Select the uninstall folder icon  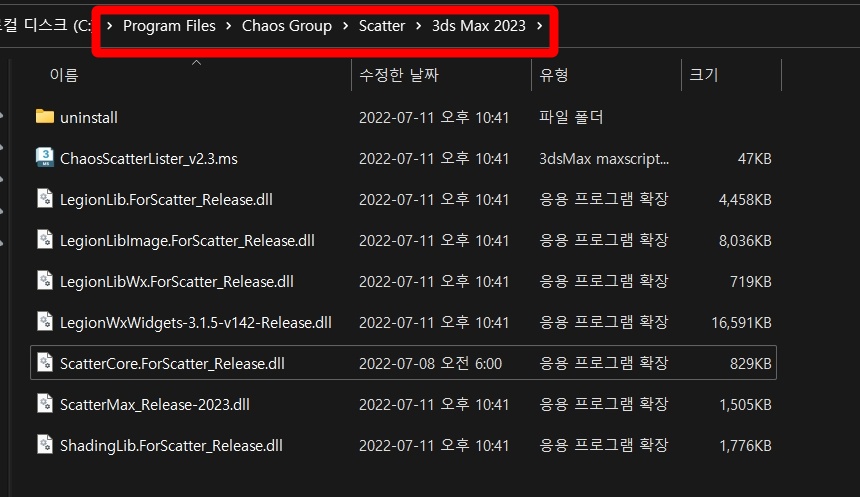click(45, 116)
